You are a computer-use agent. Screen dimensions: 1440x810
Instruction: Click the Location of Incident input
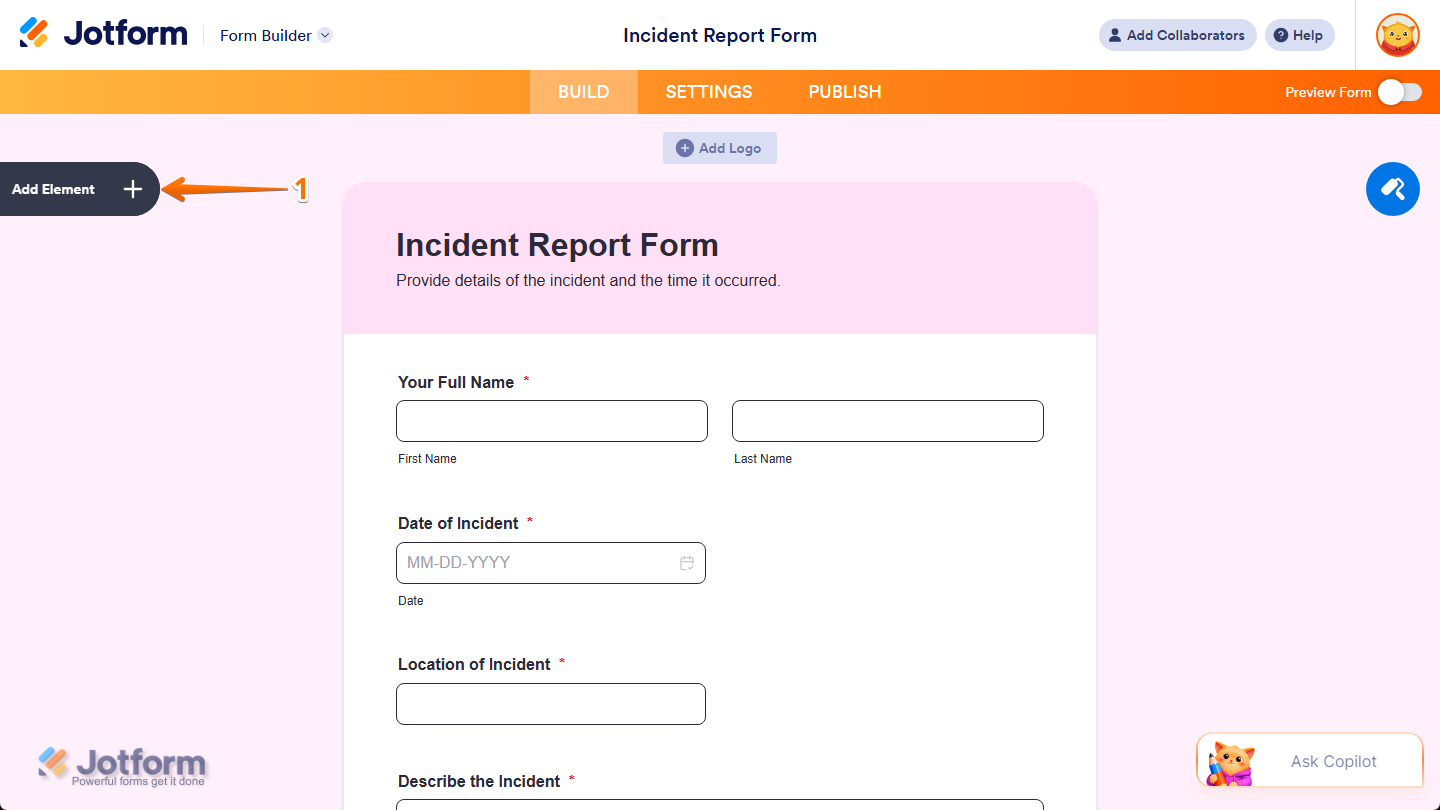coord(551,704)
